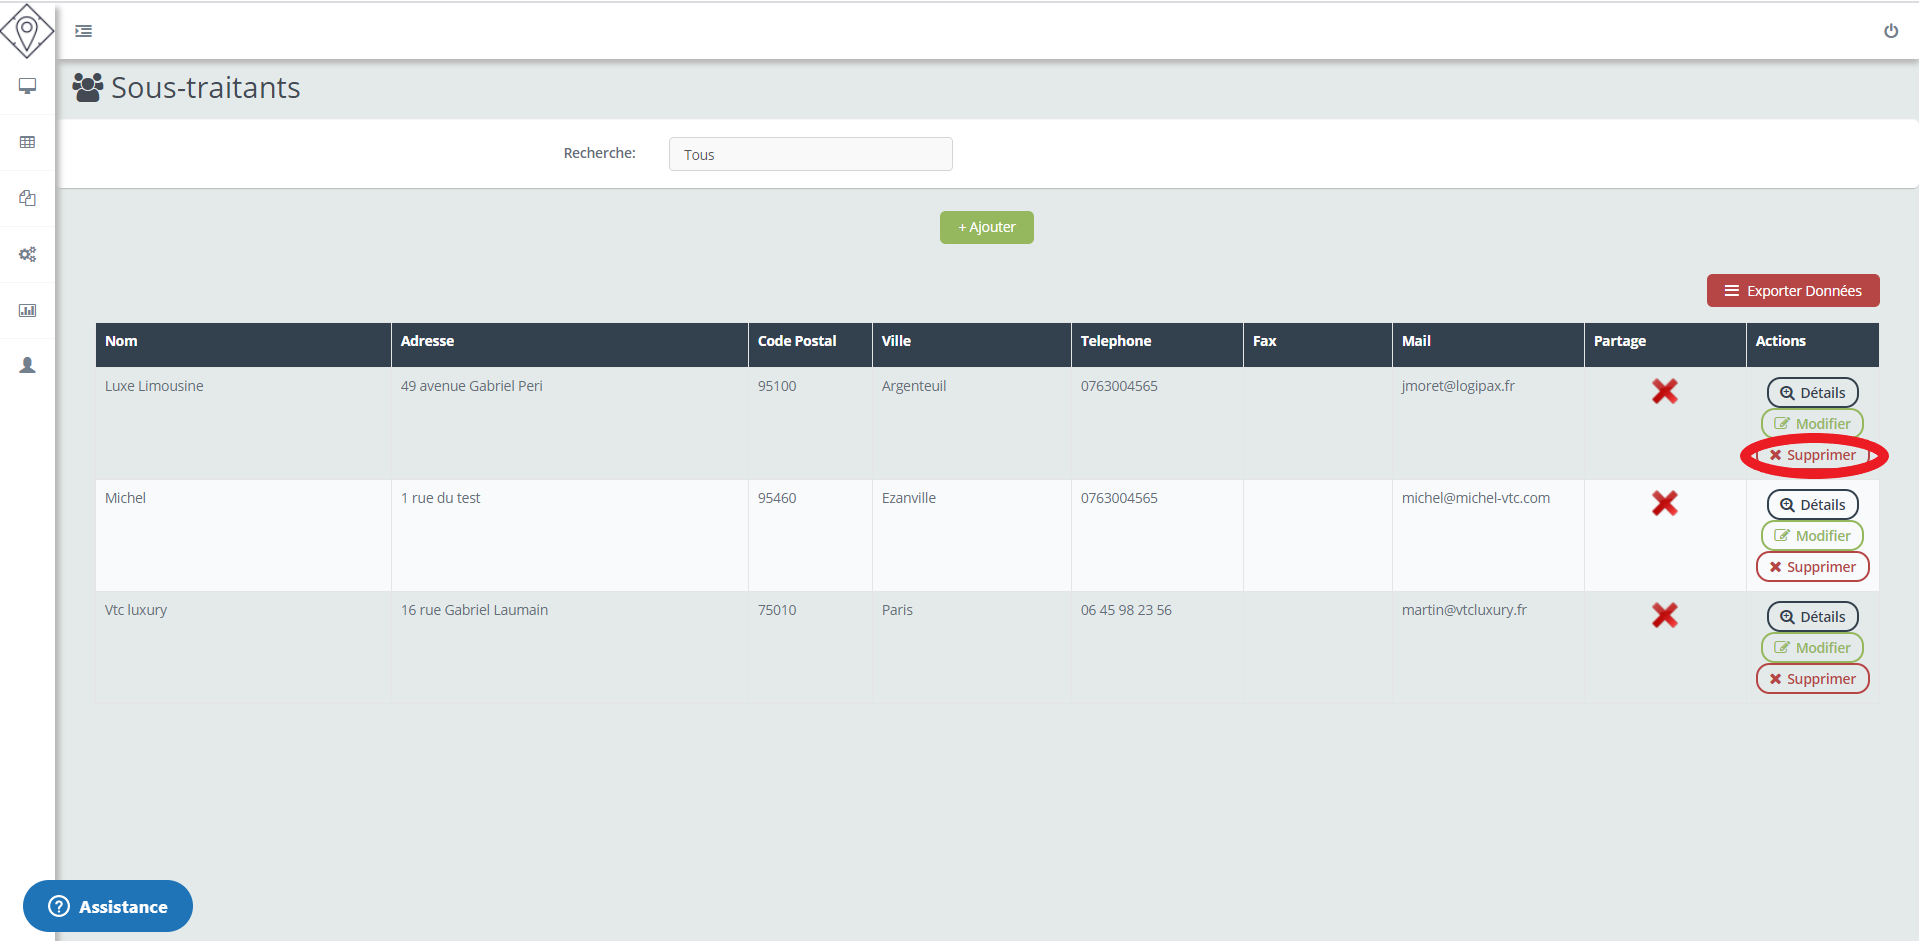Open the user profile sidebar icon
This screenshot has height=941, width=1919.
coord(27,366)
